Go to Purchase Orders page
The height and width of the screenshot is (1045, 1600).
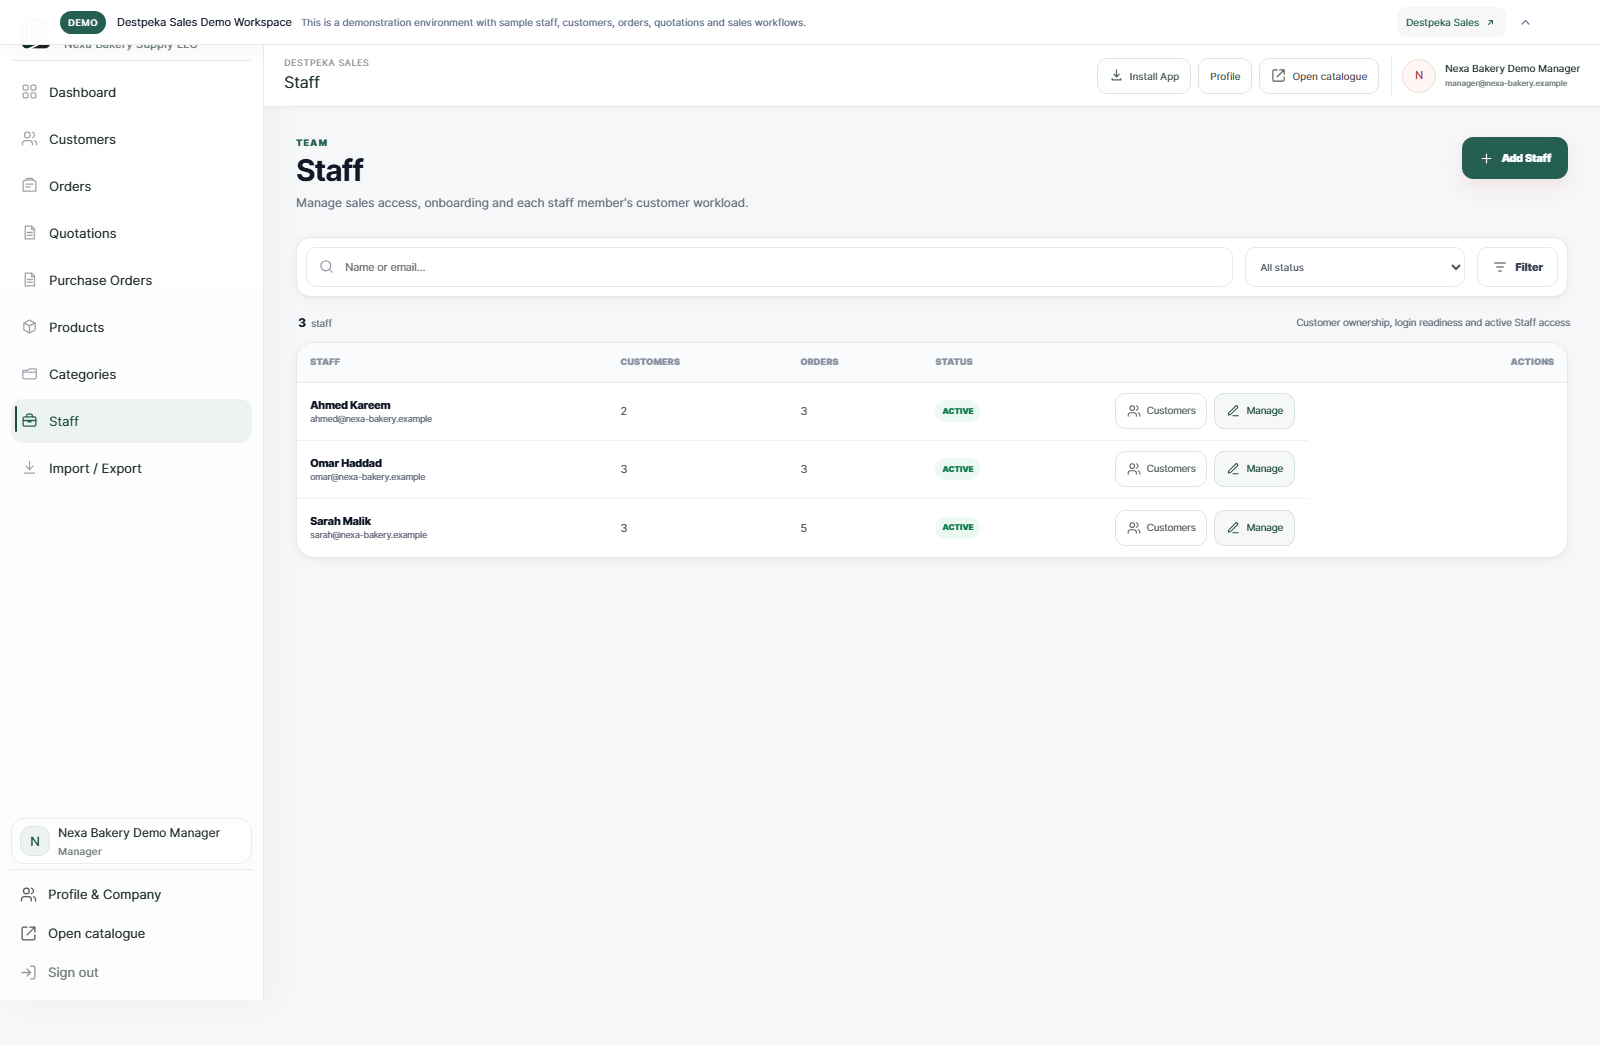tap(132, 280)
